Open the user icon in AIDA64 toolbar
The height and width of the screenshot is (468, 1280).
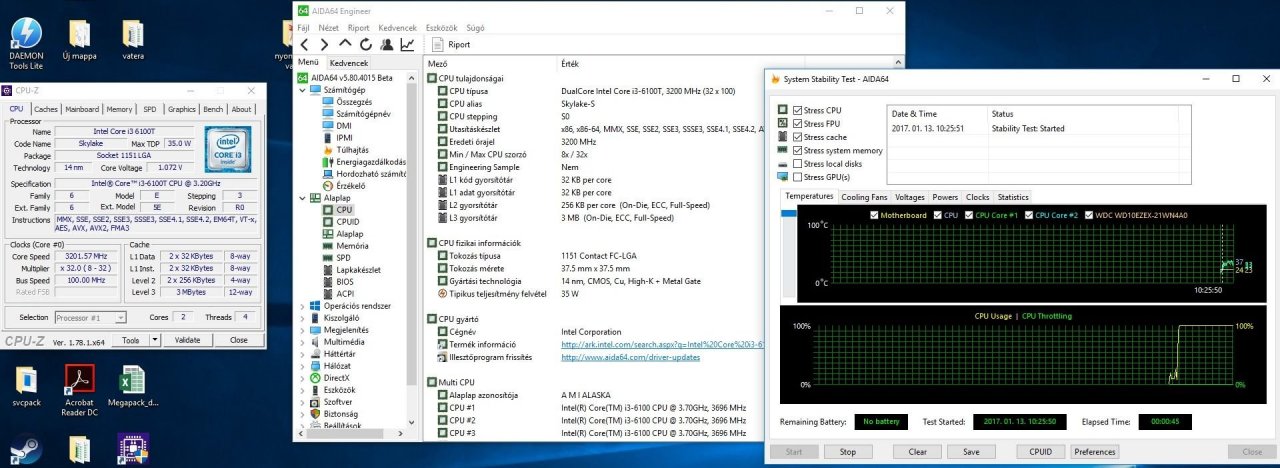click(x=386, y=44)
